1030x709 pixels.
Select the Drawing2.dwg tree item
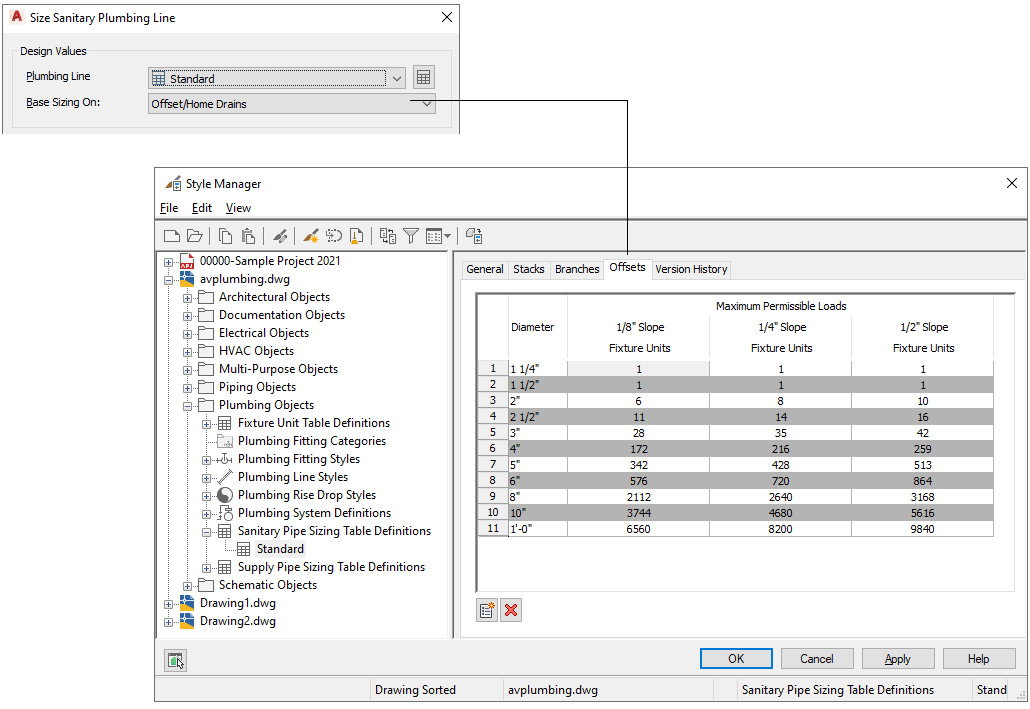pos(238,621)
